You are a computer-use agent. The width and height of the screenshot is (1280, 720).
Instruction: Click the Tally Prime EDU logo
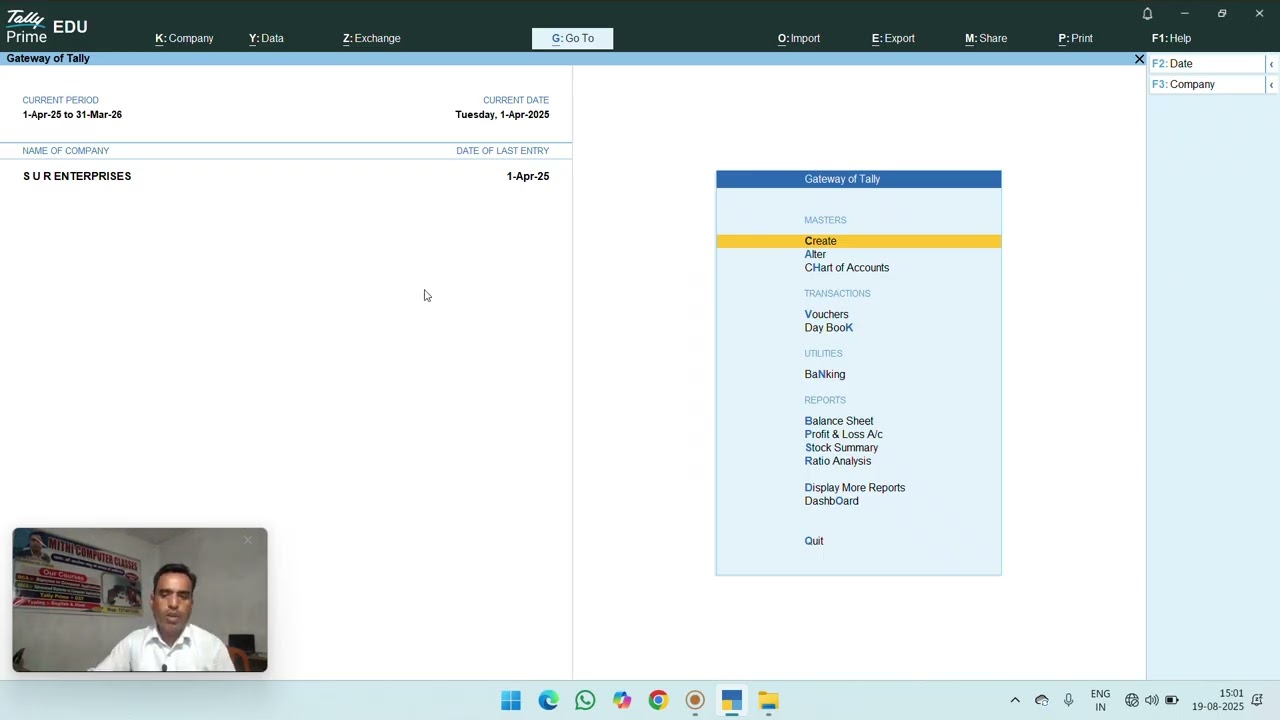pyautogui.click(x=46, y=27)
